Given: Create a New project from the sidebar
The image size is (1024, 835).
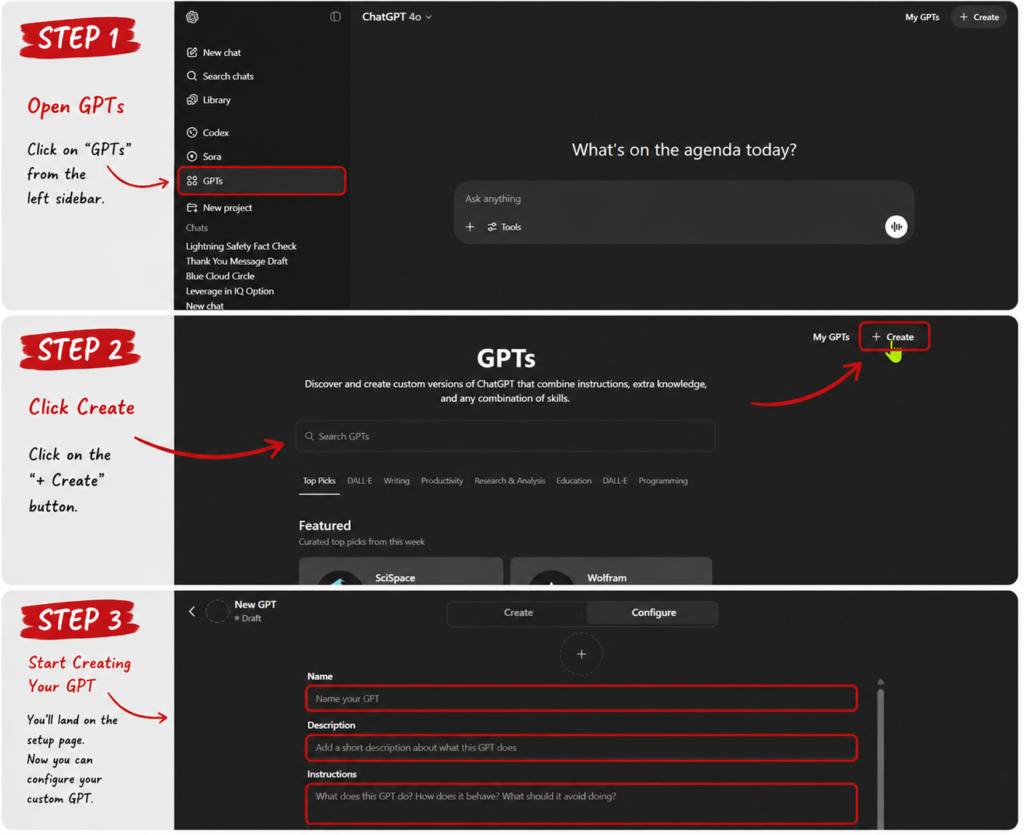Looking at the screenshot, I should pyautogui.click(x=219, y=208).
